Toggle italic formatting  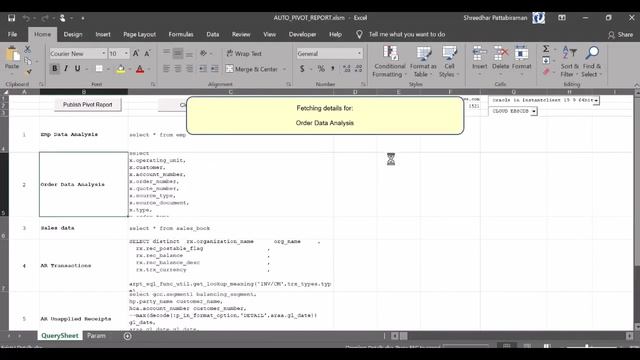(x=66, y=69)
